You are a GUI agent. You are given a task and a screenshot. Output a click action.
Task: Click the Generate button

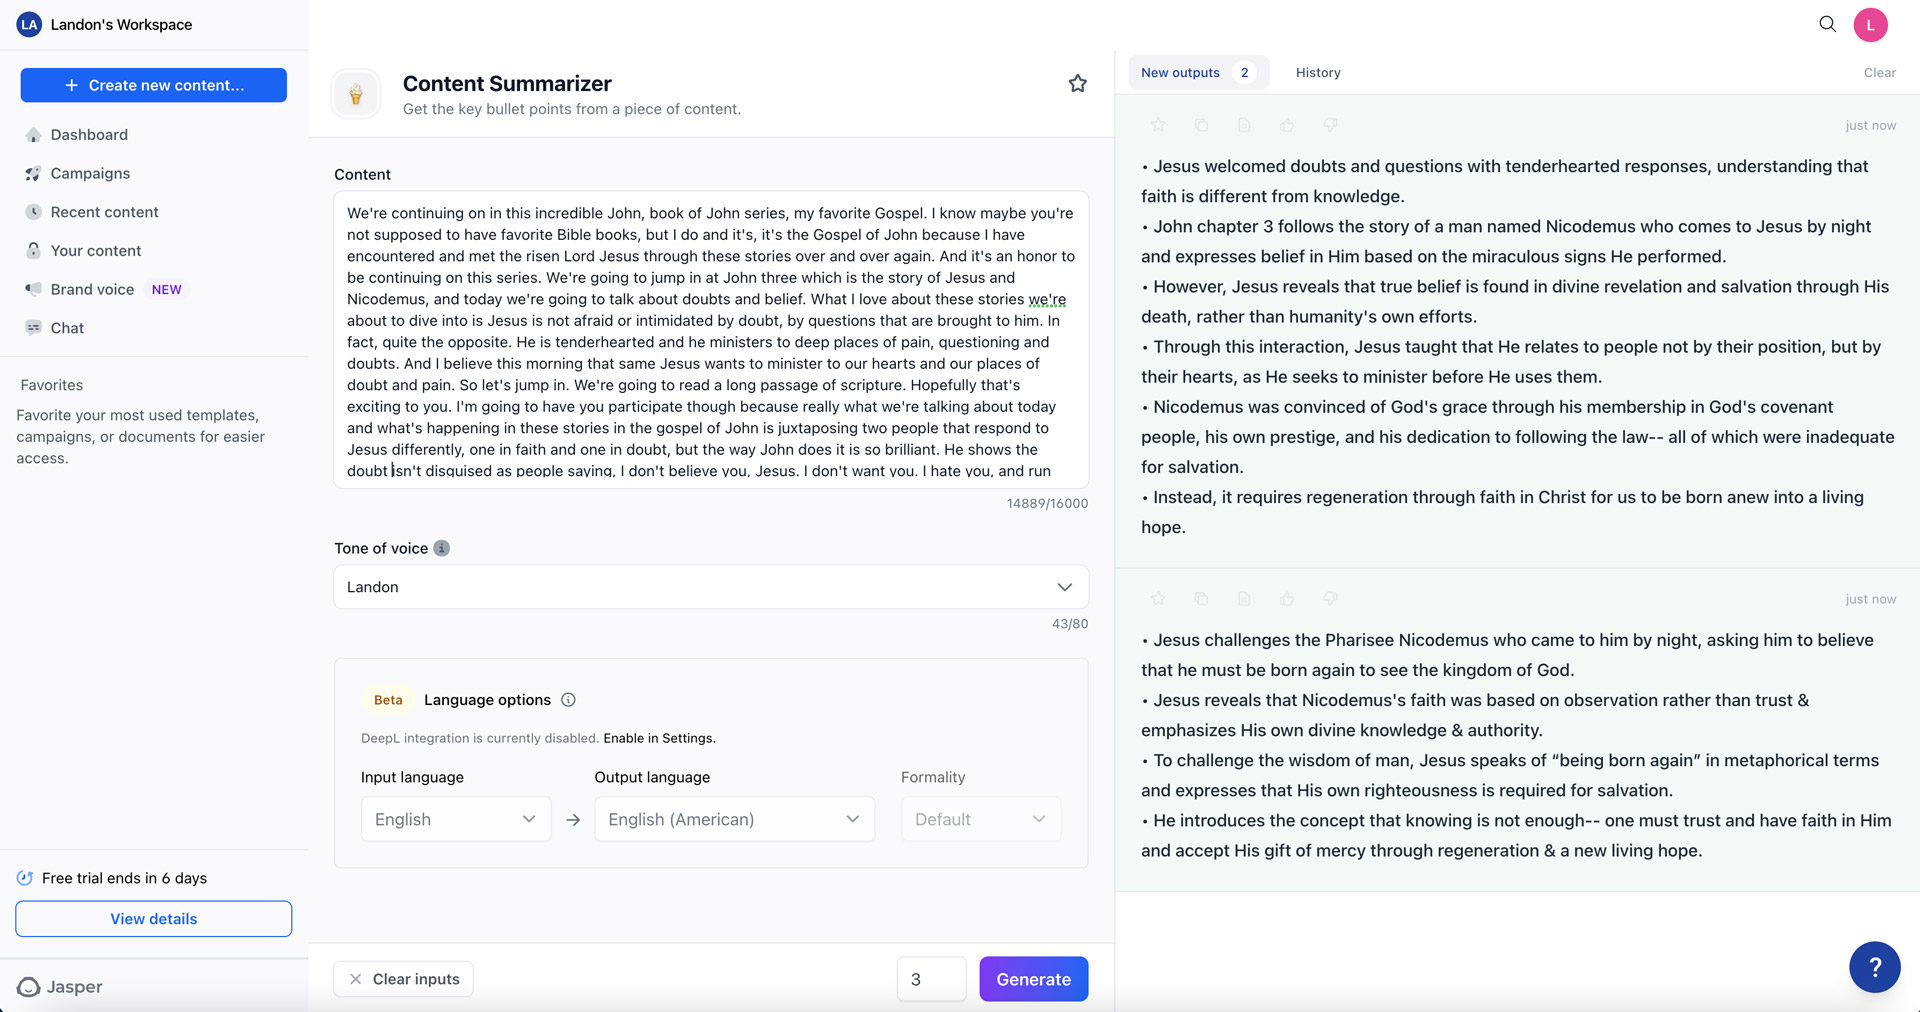click(x=1034, y=979)
